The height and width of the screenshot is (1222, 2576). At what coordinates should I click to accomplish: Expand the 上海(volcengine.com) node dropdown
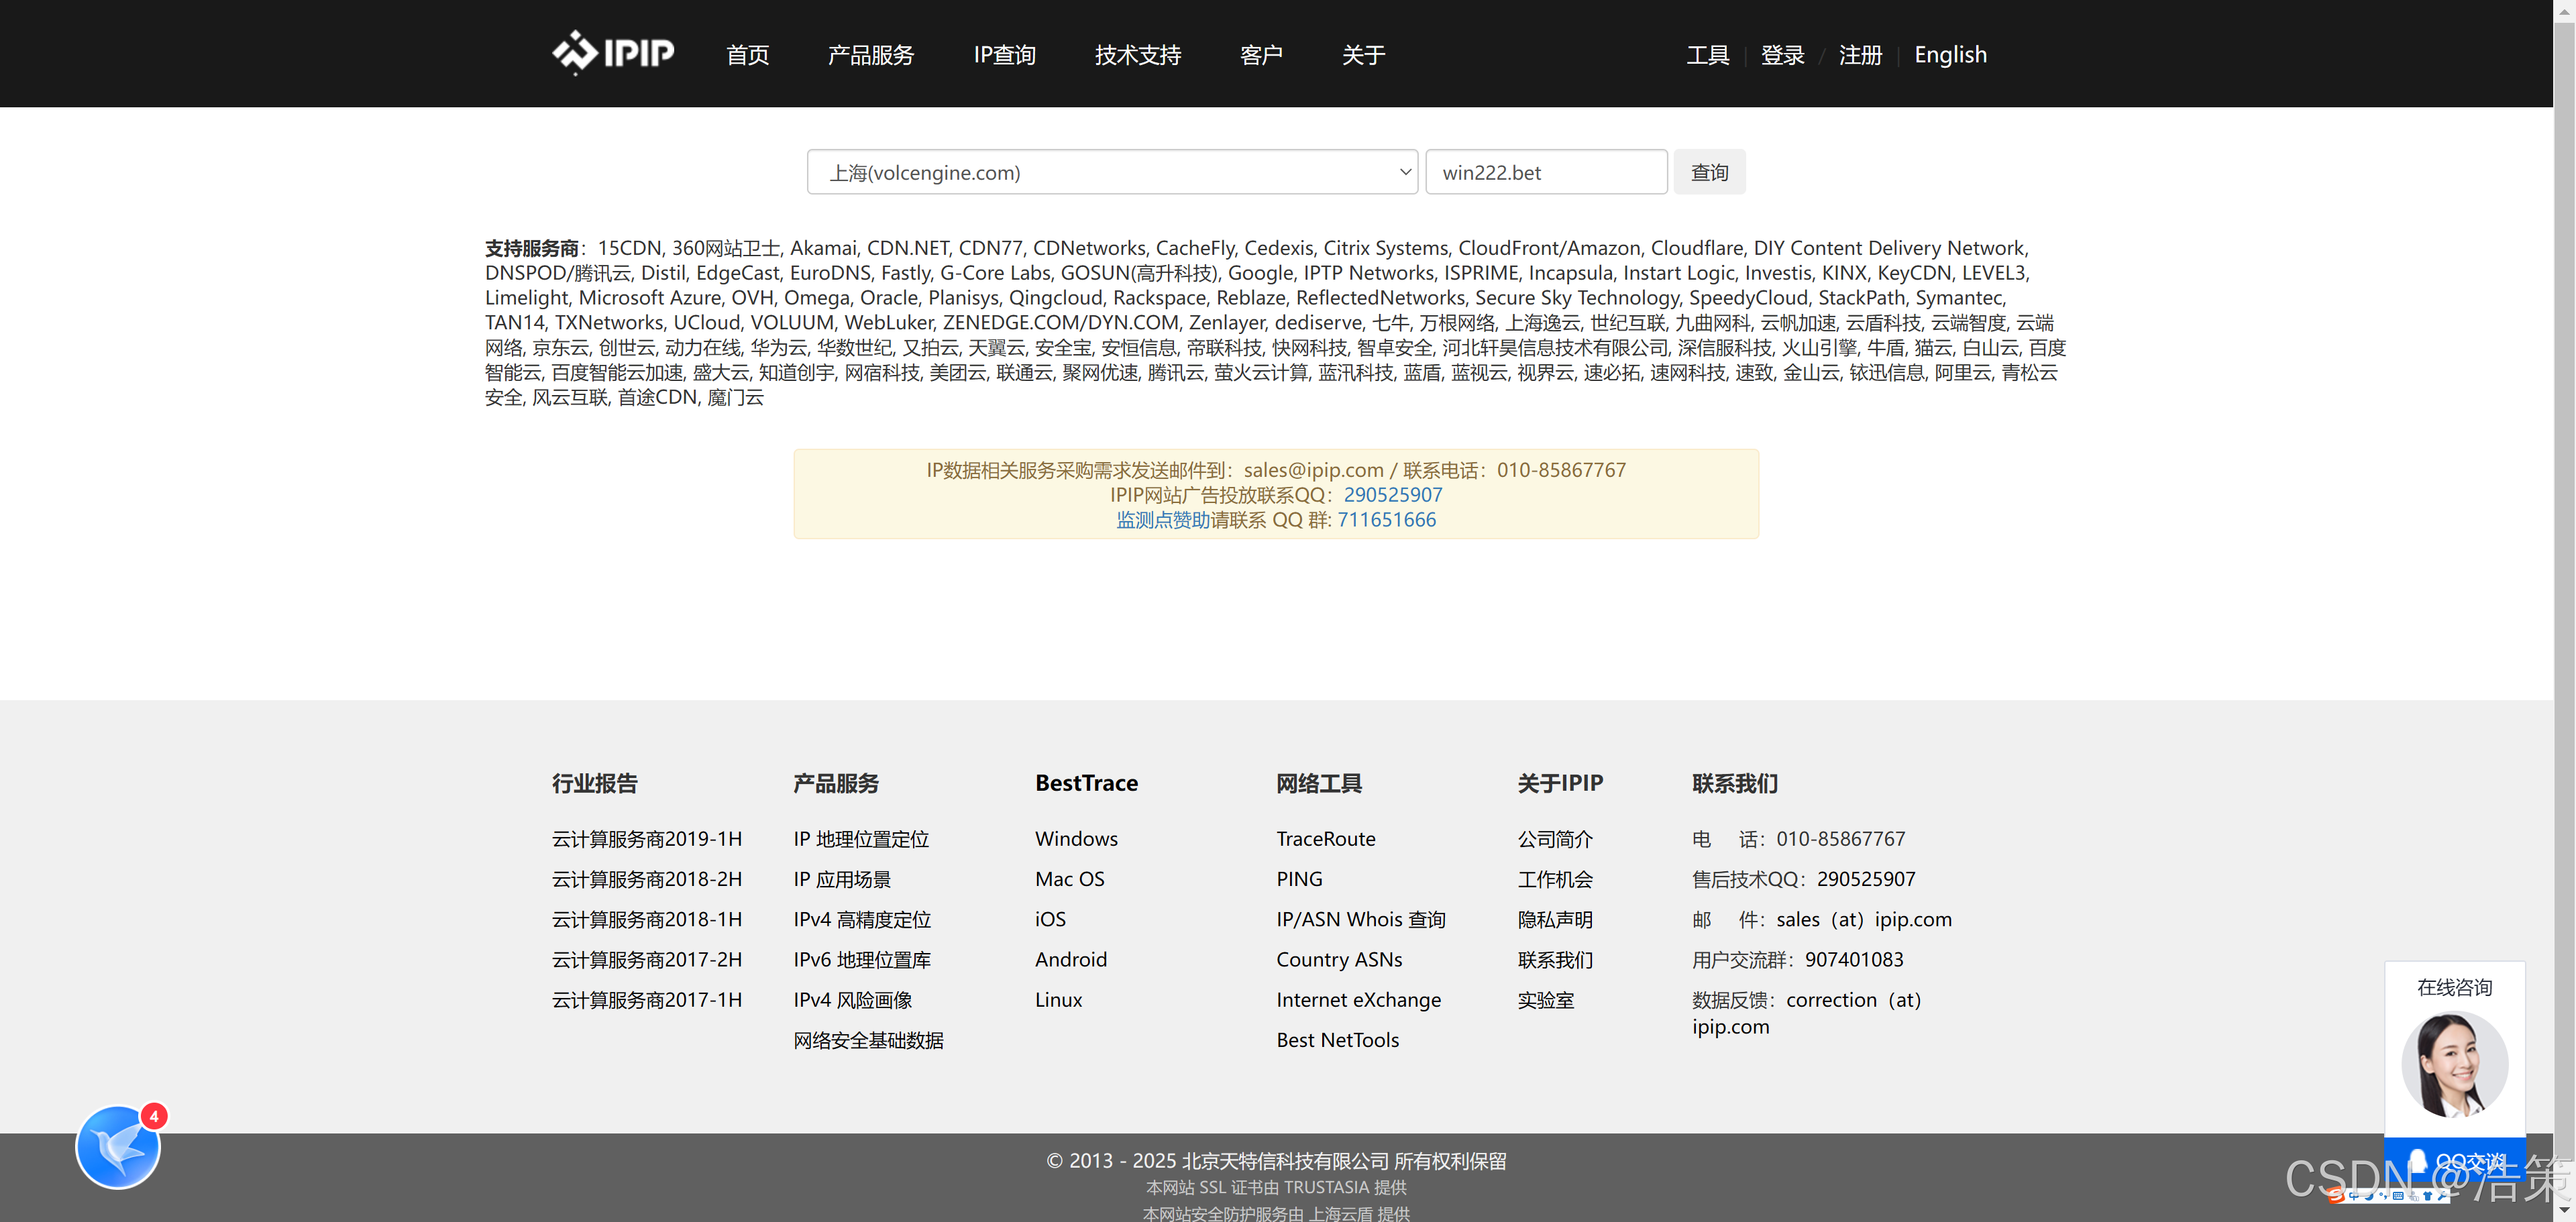(1112, 172)
